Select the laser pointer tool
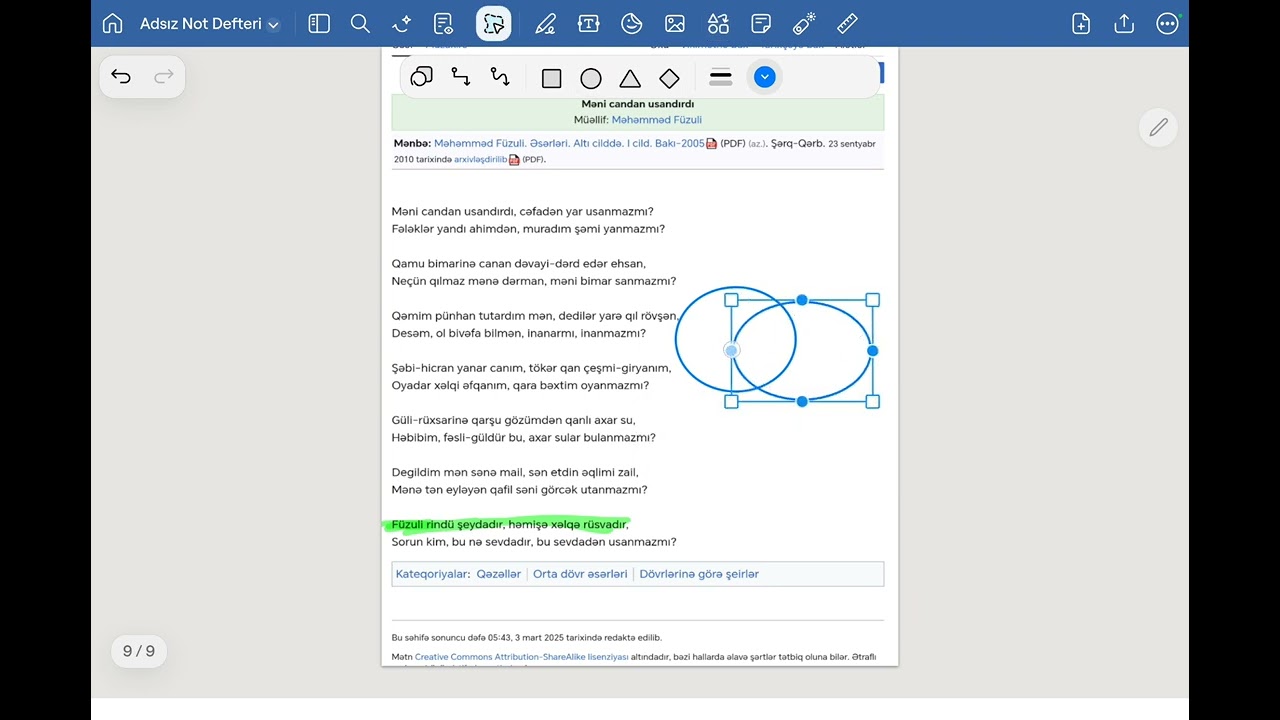Screen dimensions: 1280x720 point(804,23)
